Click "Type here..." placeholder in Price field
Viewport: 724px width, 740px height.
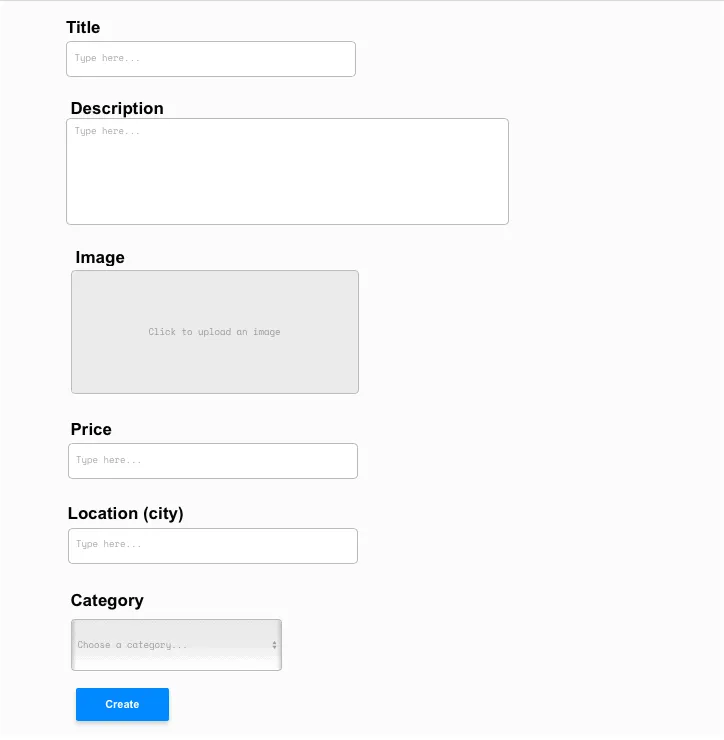tap(109, 460)
